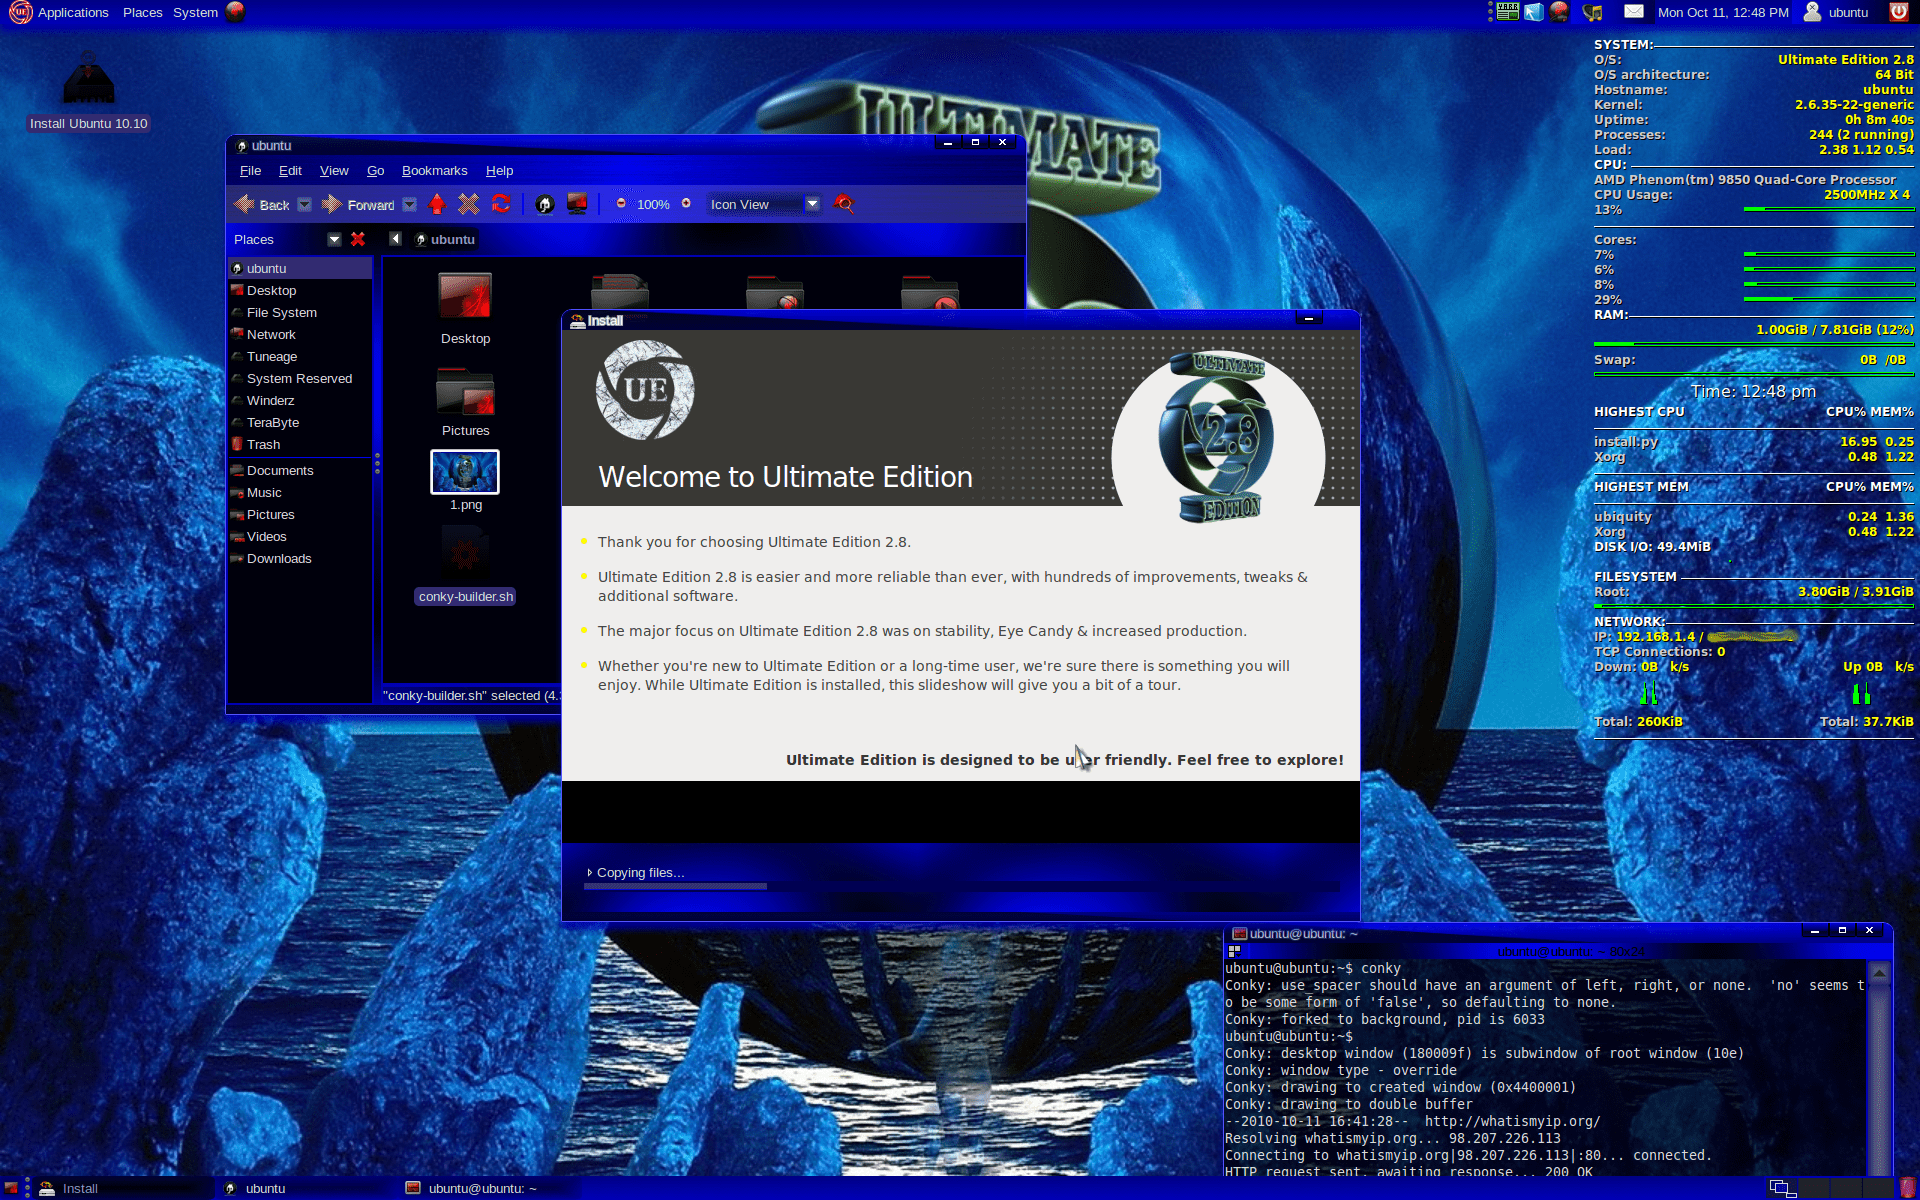Open the Home folder toolbar icon
1920x1200 pixels.
tap(544, 204)
